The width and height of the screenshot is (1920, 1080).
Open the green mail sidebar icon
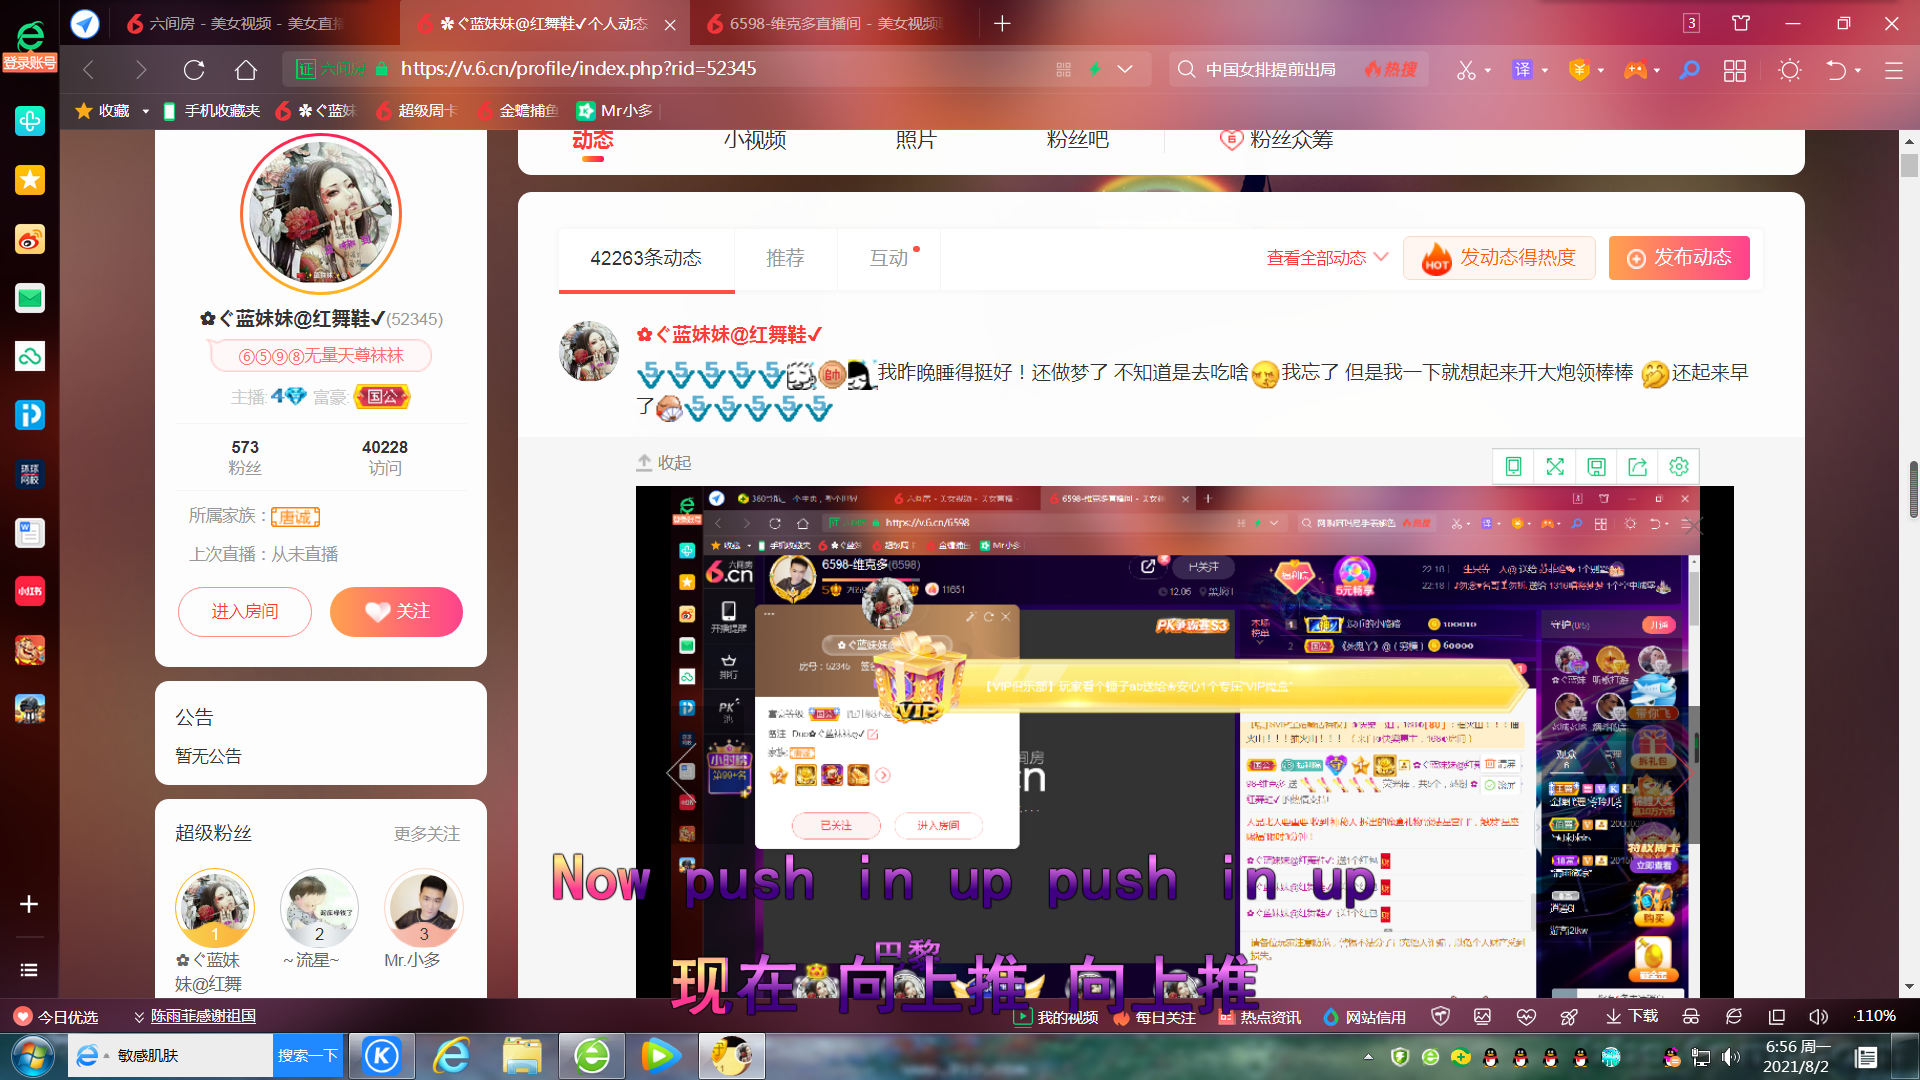pyautogui.click(x=30, y=298)
